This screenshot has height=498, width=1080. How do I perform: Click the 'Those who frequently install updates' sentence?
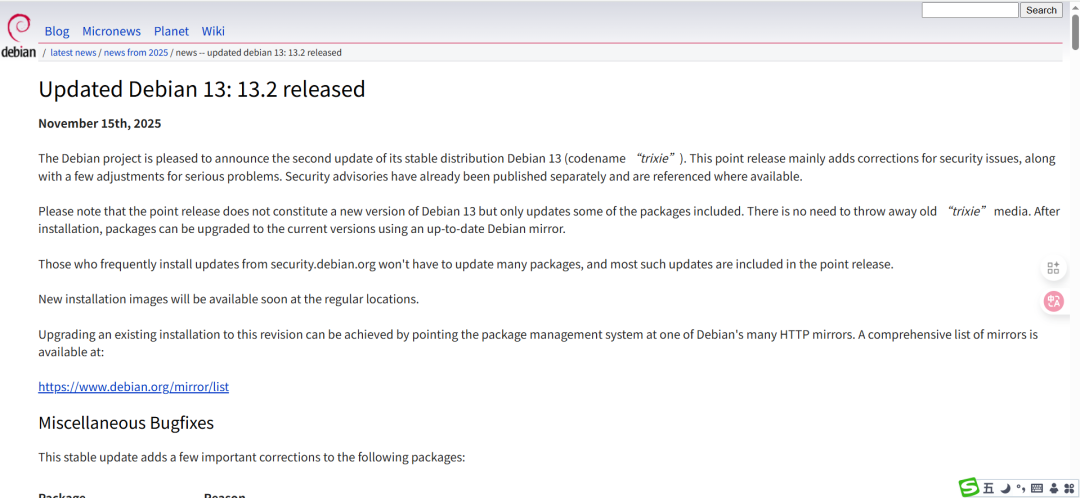466,264
